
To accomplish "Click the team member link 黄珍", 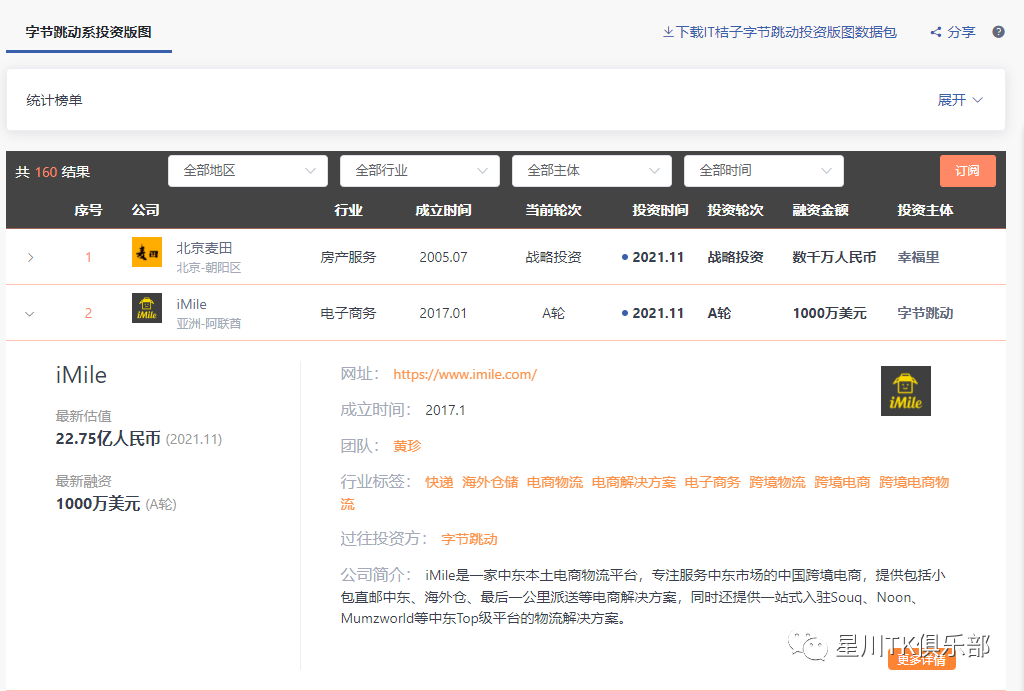I will (x=406, y=445).
